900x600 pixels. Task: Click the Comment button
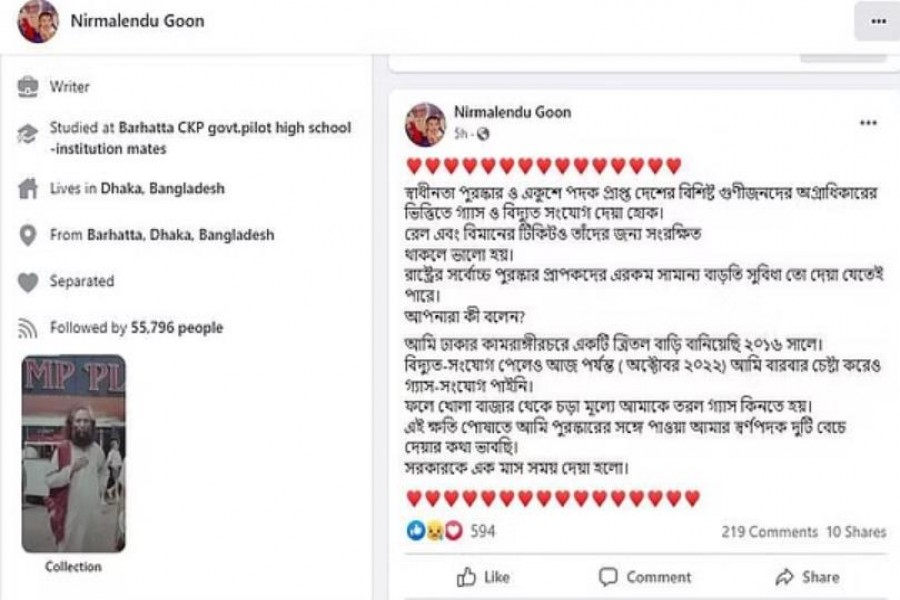(645, 577)
